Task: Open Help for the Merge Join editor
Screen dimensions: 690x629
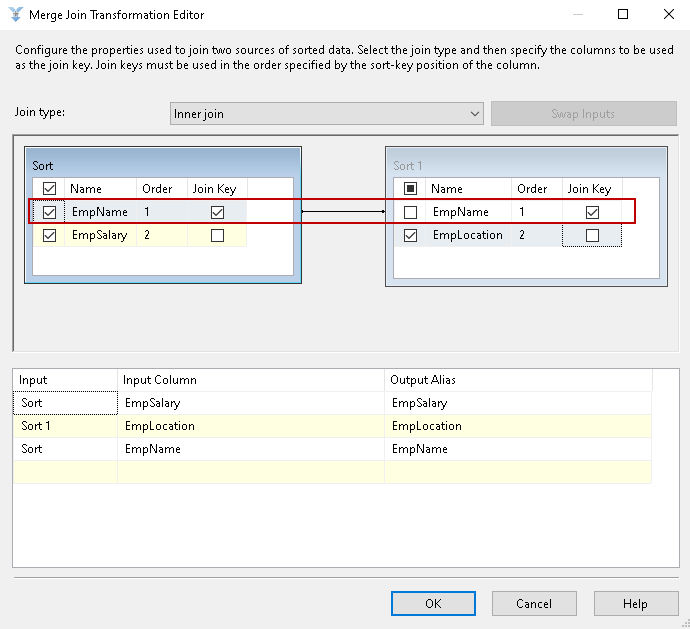Action: (636, 603)
